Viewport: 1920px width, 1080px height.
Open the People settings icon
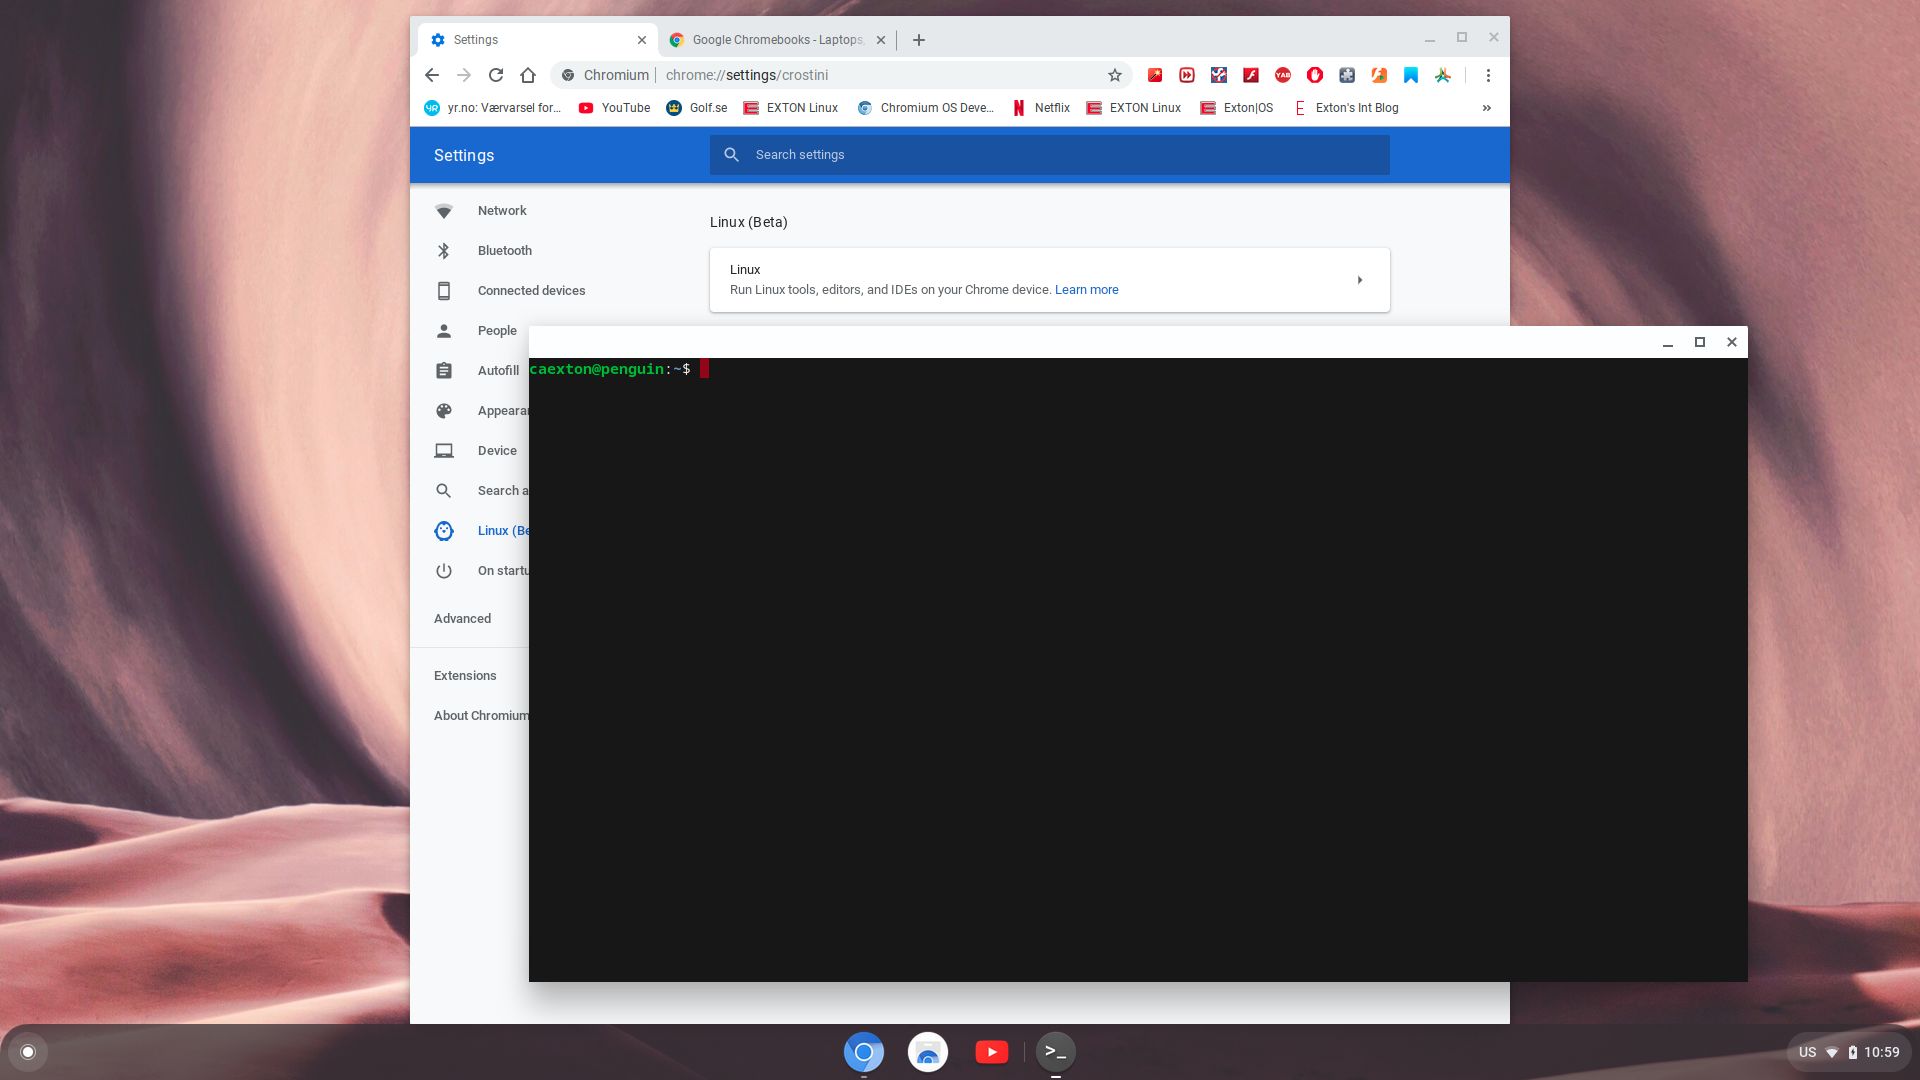tap(444, 330)
